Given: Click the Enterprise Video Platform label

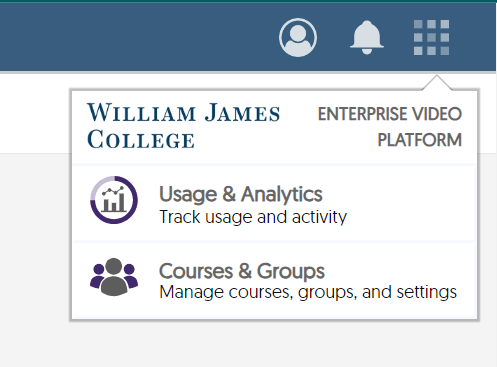Looking at the screenshot, I should [390, 127].
